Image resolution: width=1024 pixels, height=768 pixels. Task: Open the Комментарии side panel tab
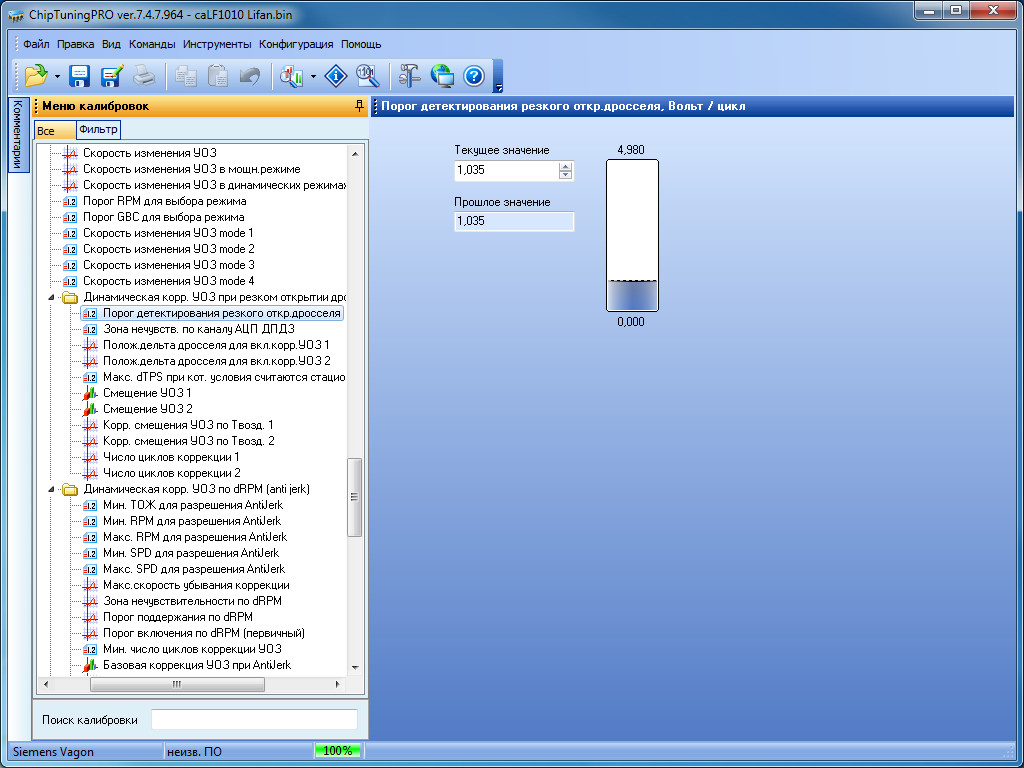pos(17,135)
